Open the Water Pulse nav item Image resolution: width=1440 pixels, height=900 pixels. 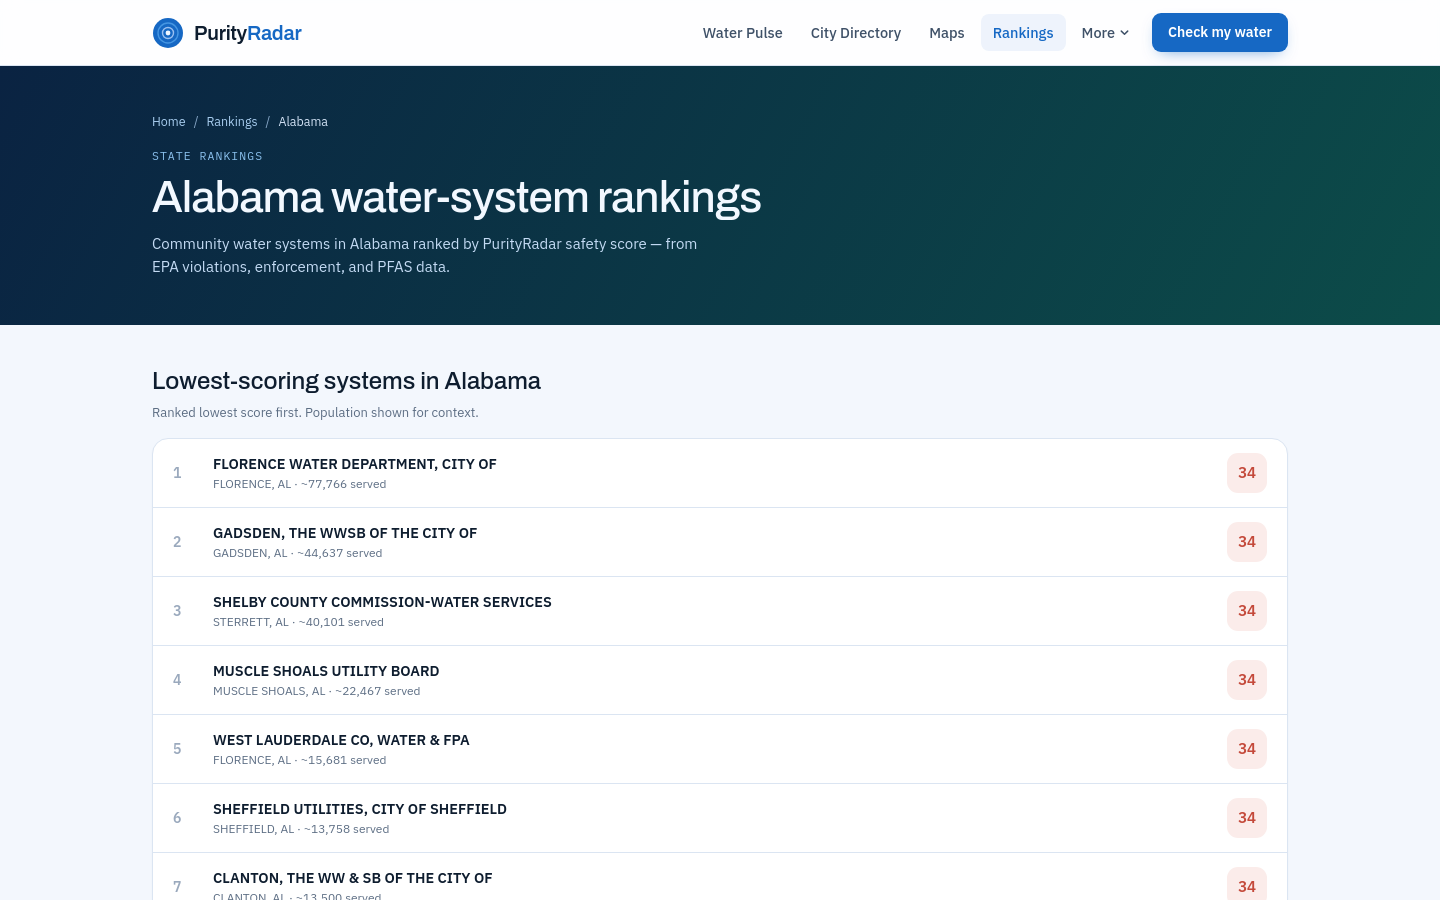743,33
